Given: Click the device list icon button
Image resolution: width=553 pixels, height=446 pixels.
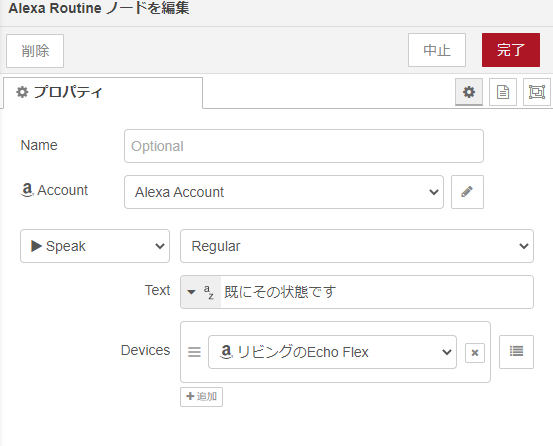Looking at the screenshot, I should point(516,352).
